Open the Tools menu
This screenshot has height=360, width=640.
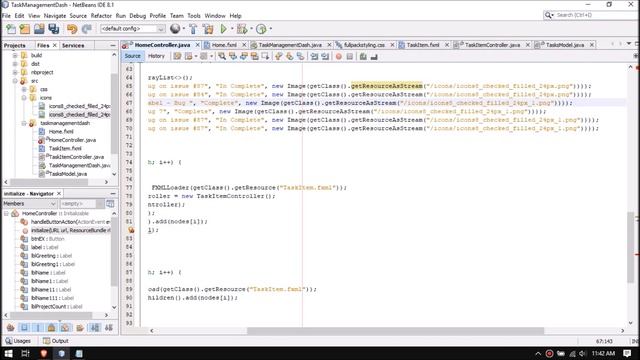[x=194, y=16]
